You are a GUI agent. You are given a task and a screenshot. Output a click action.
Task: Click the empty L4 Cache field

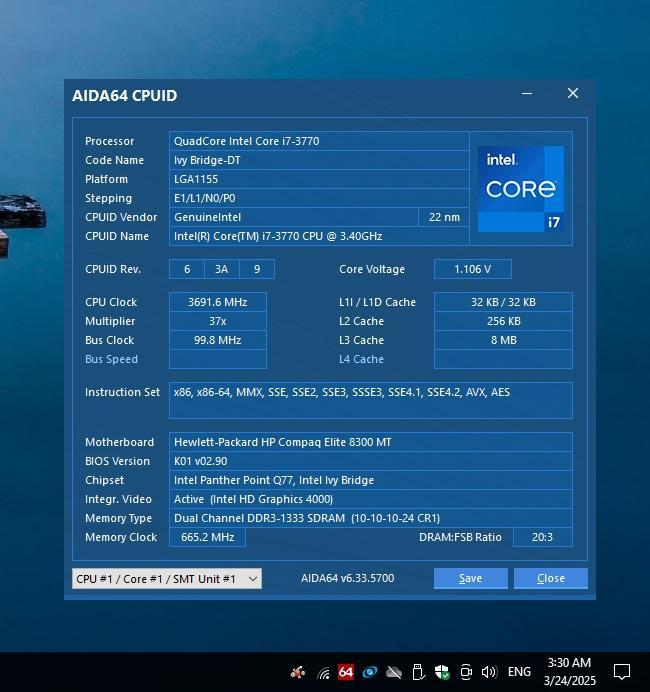click(503, 359)
